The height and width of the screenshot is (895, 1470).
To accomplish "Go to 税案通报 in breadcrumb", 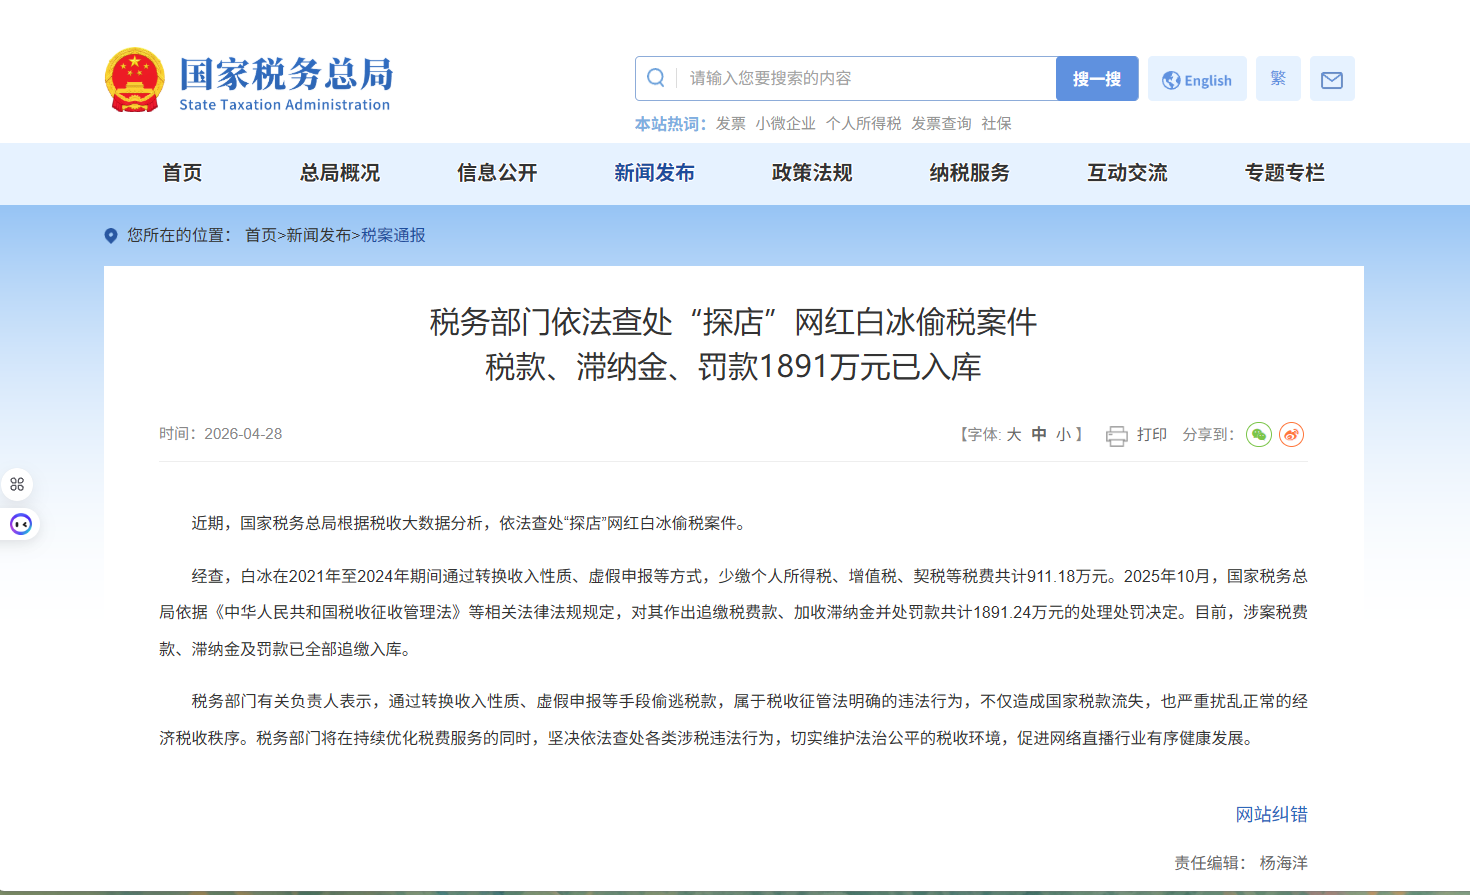I will point(393,235).
